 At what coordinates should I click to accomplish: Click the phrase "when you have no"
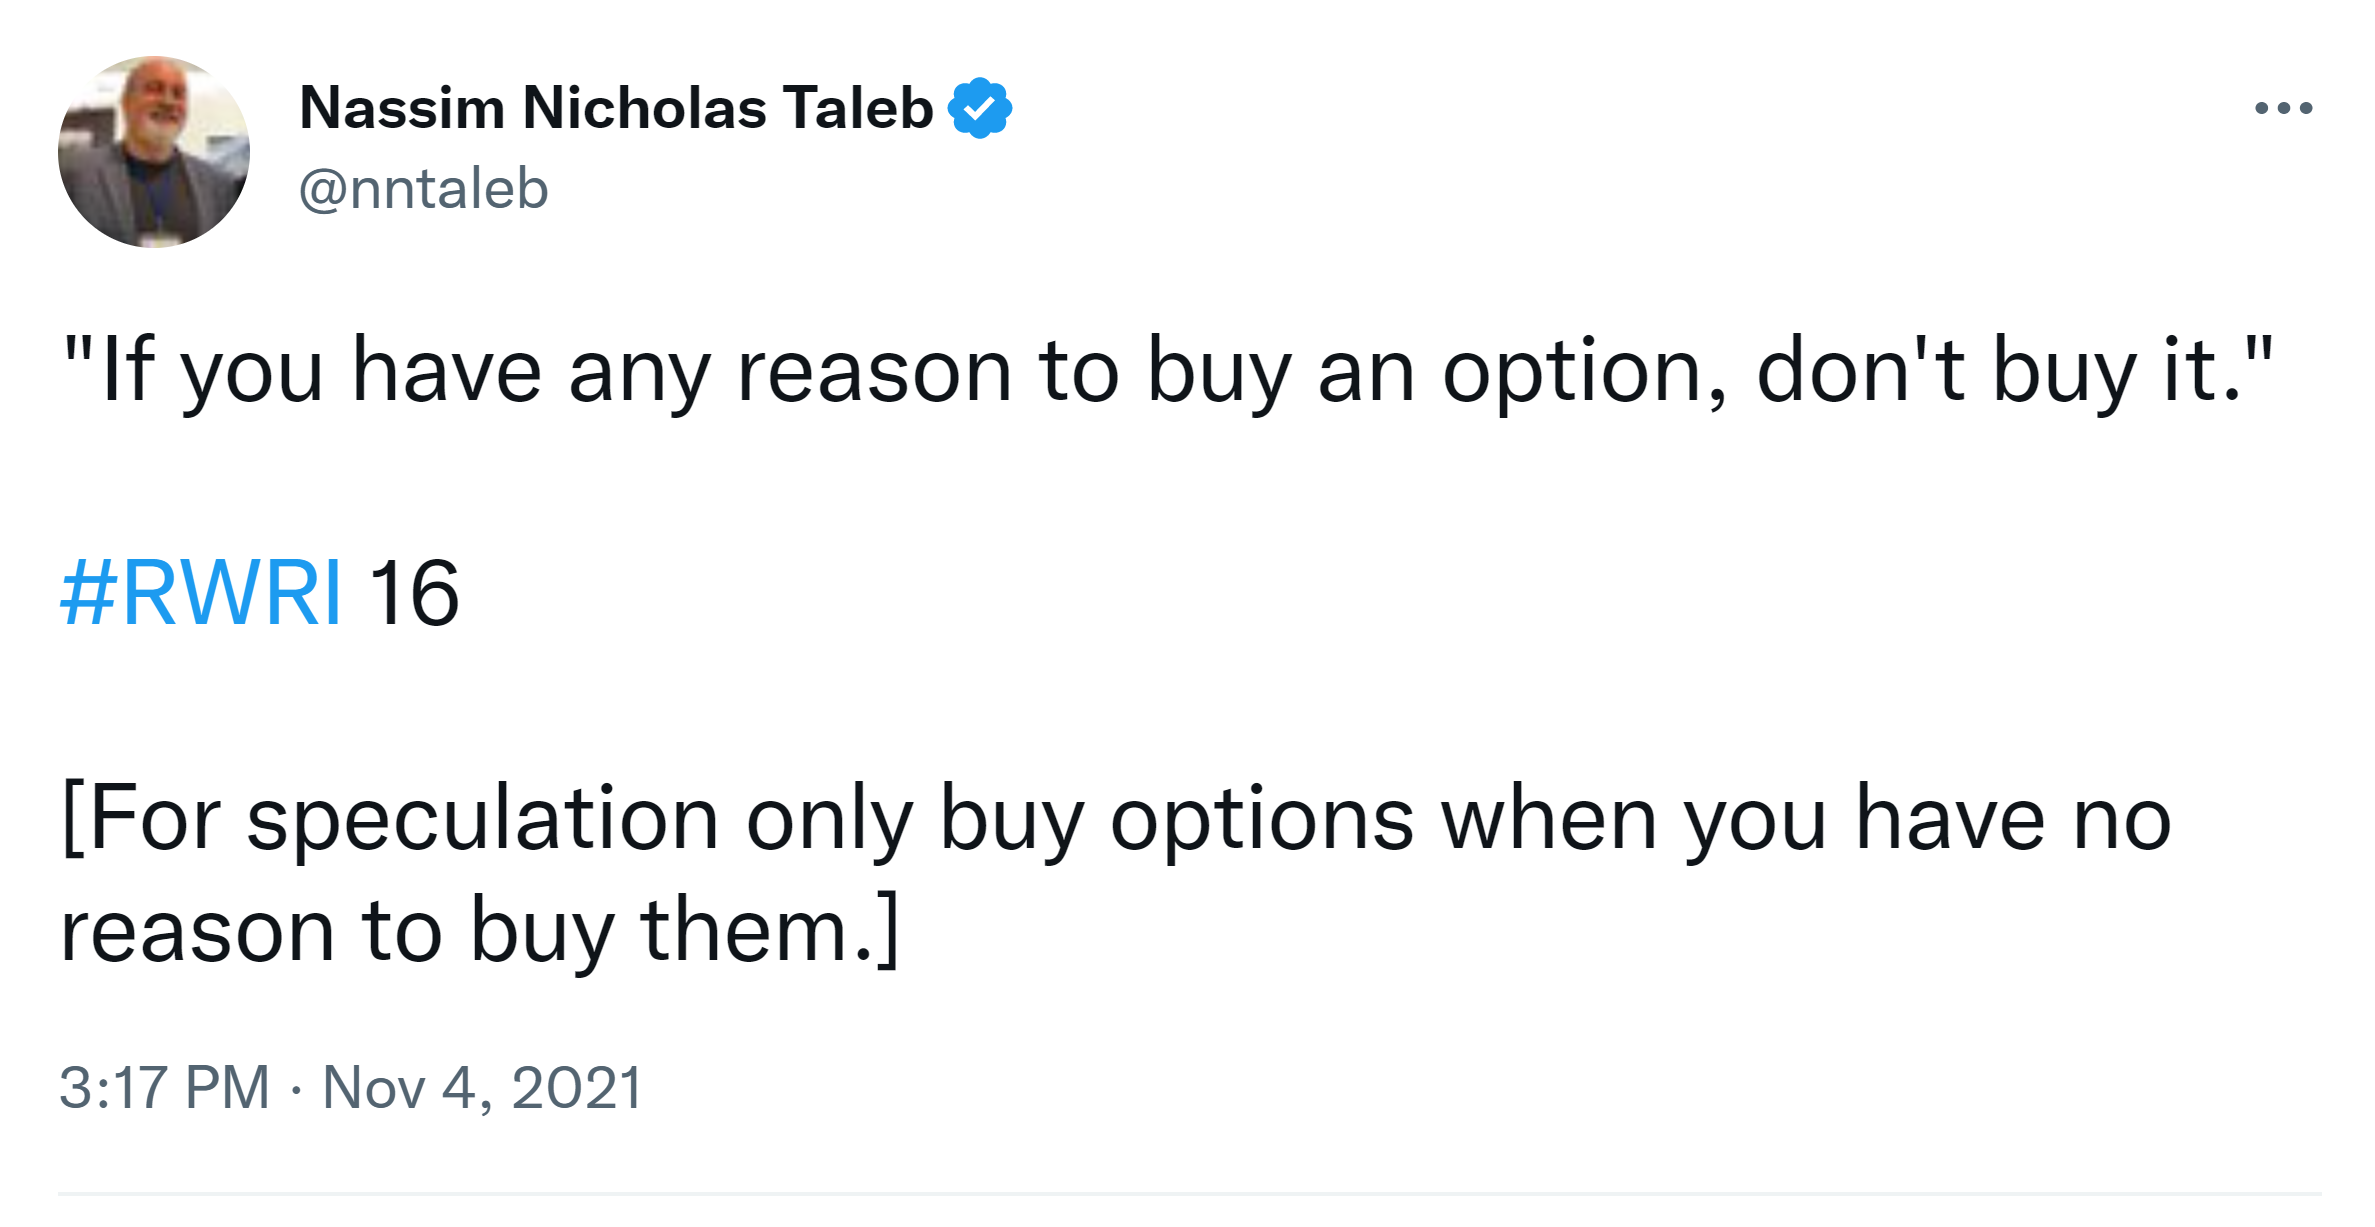[x=1806, y=820]
